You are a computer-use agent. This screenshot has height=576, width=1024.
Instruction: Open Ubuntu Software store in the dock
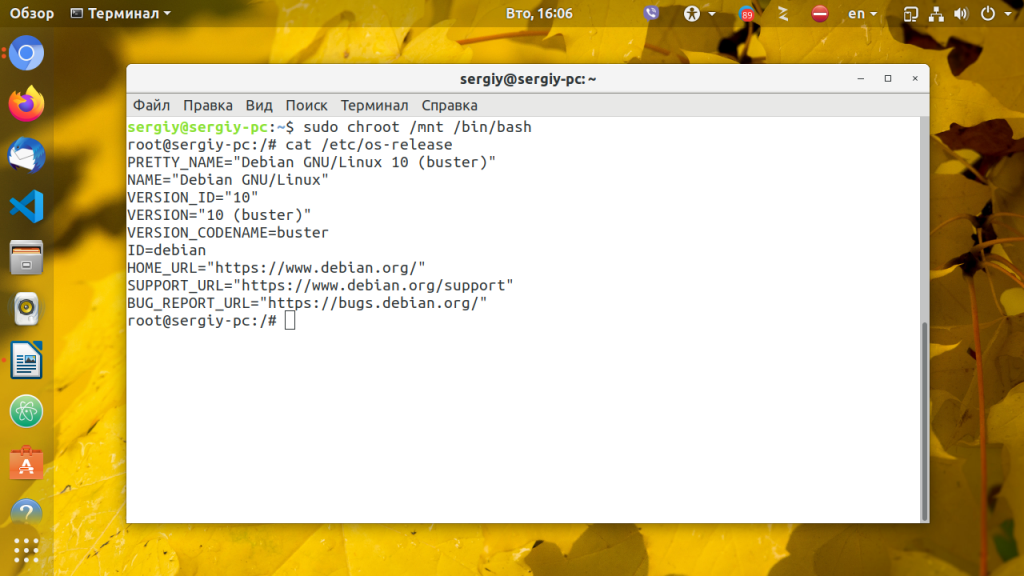[27, 463]
